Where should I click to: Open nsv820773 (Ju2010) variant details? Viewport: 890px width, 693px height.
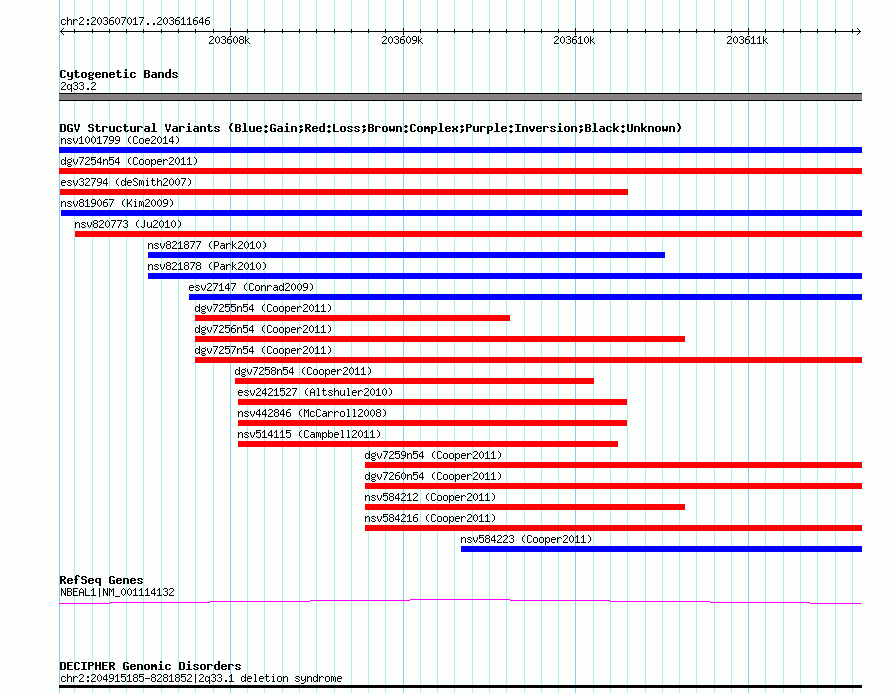pyautogui.click(x=128, y=224)
